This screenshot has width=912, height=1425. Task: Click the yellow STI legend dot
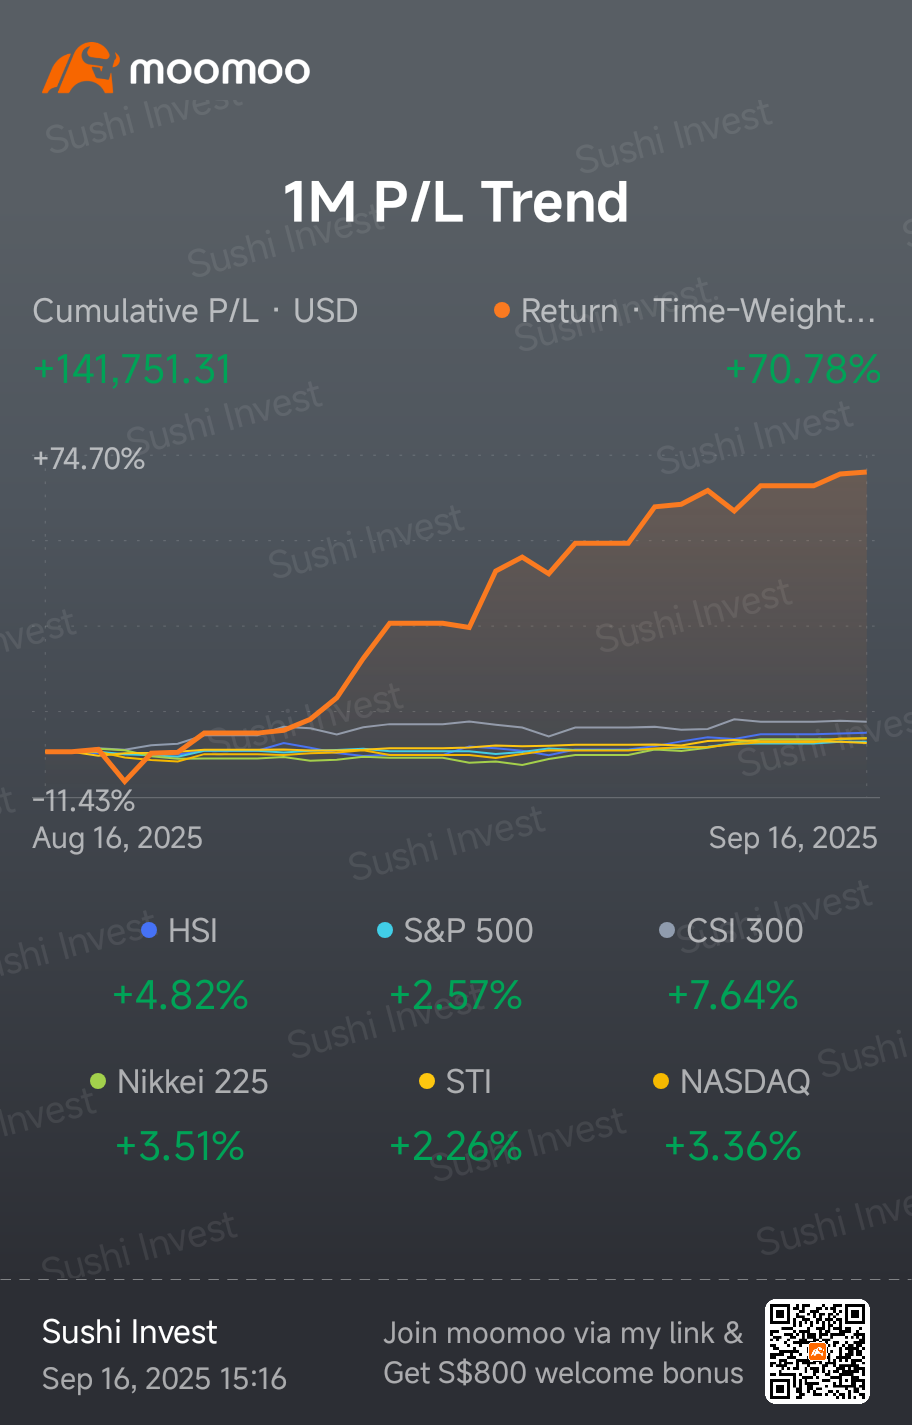click(x=427, y=1081)
